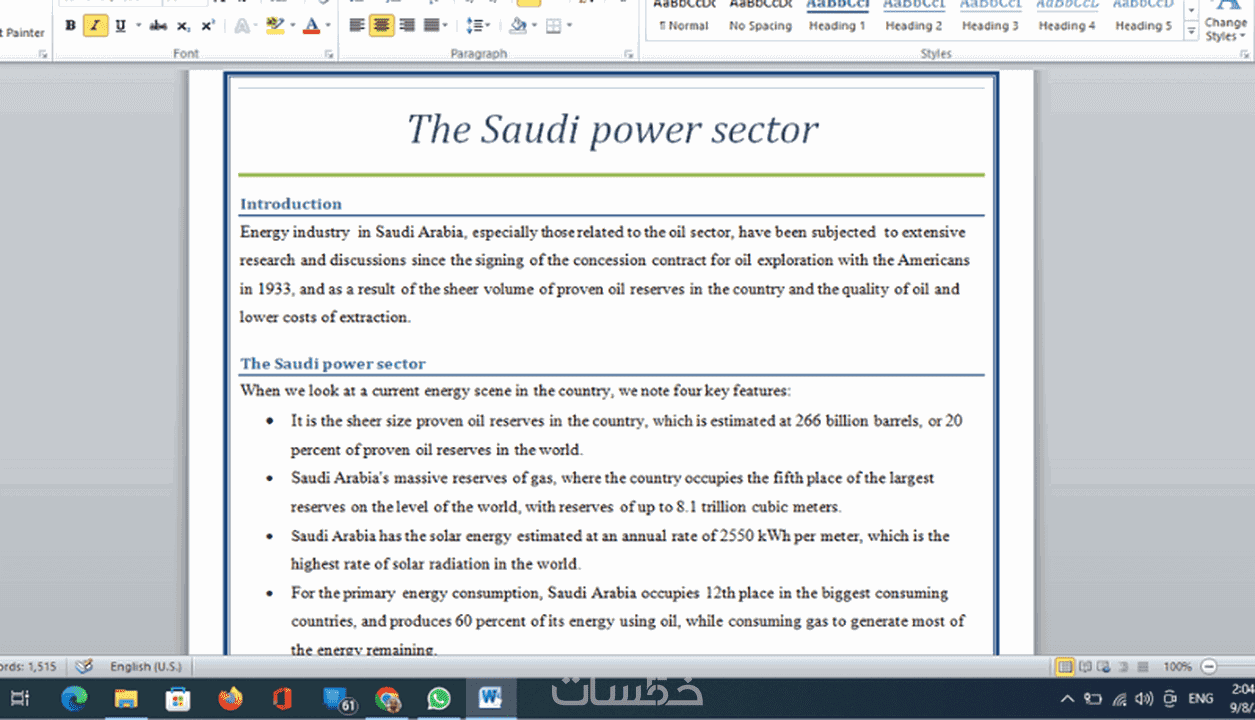Viewport: 1255px width, 720px height.
Task: Click the Introduction heading in the document
Action: click(x=291, y=204)
